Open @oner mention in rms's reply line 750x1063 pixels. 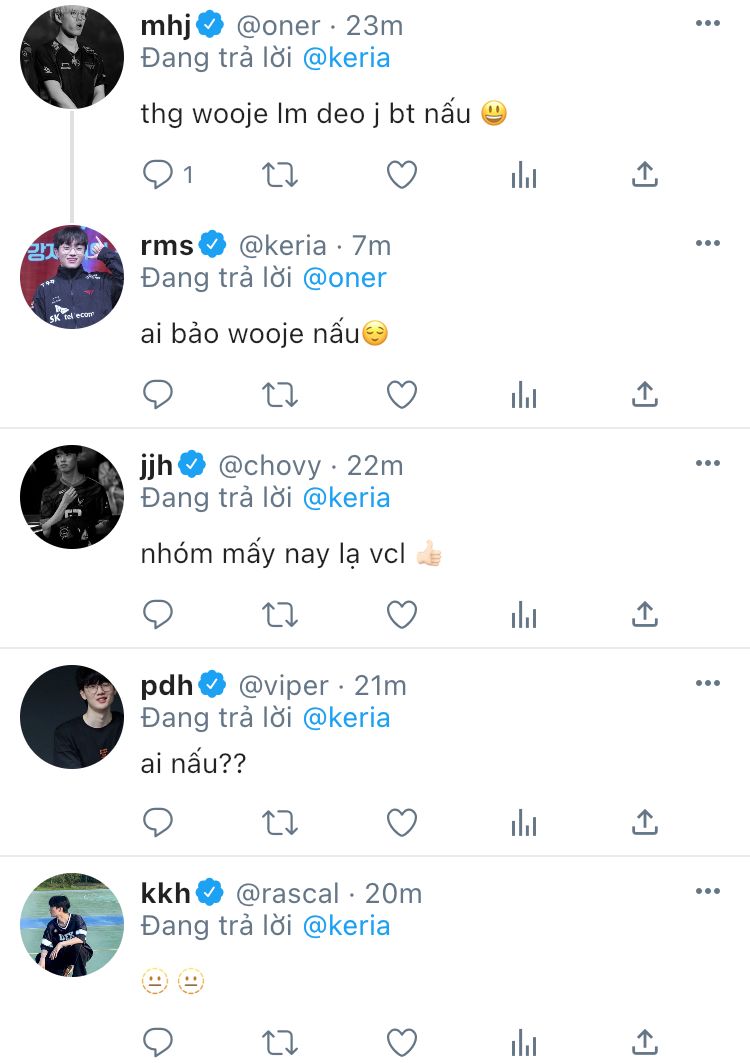344,278
